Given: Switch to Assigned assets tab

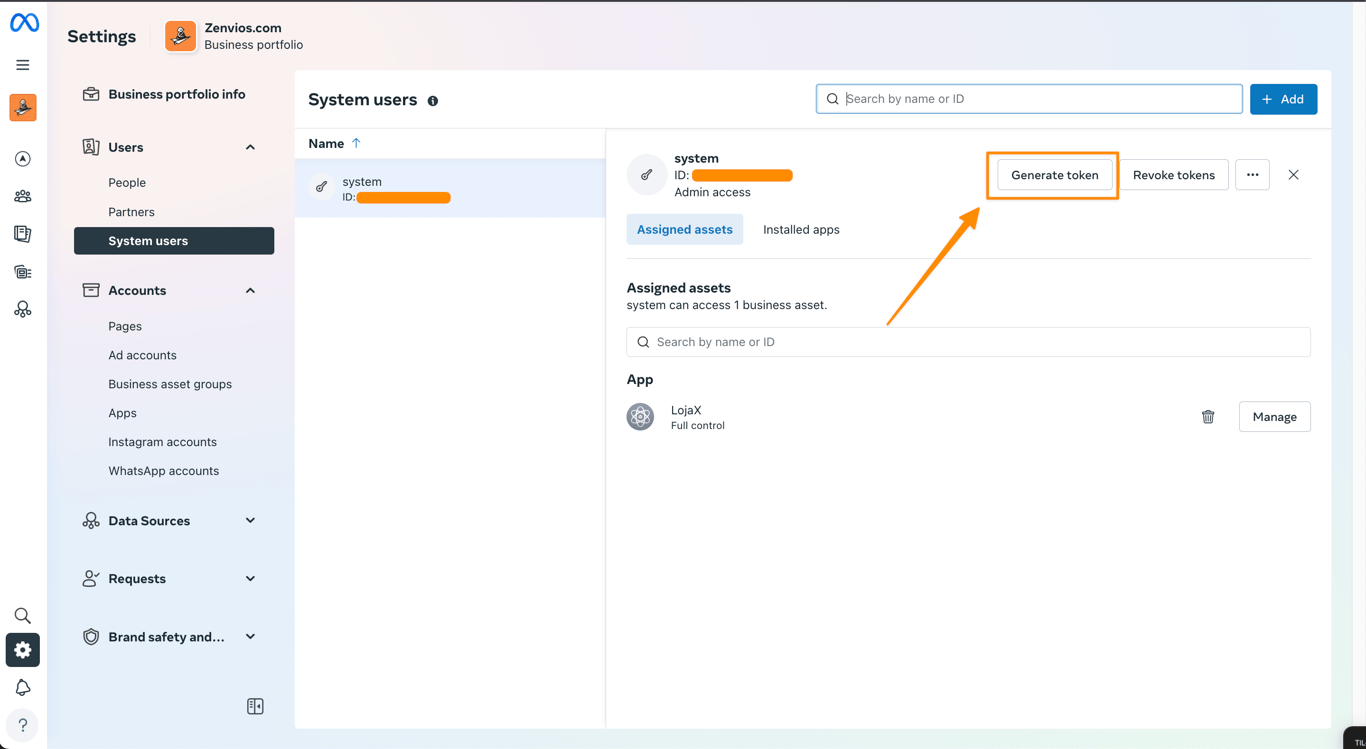Looking at the screenshot, I should pos(685,230).
